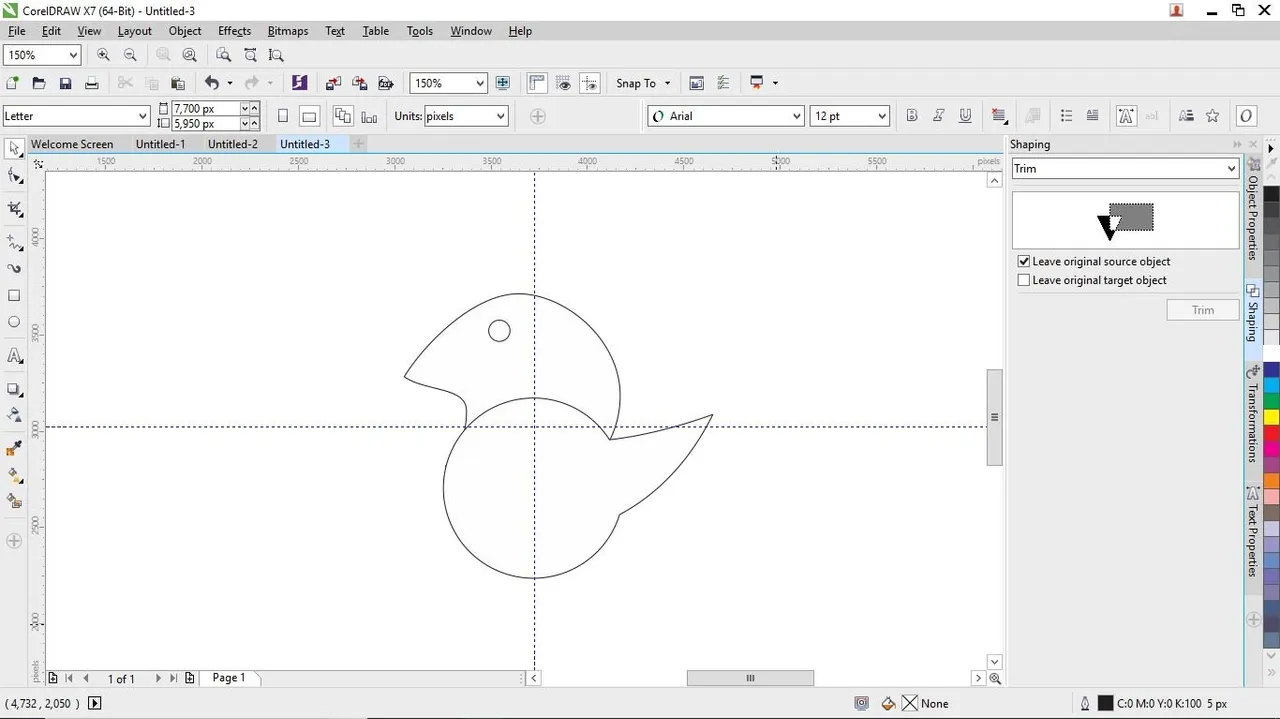Switch to the Welcome Screen tab
The image size is (1280, 719).
click(x=72, y=144)
